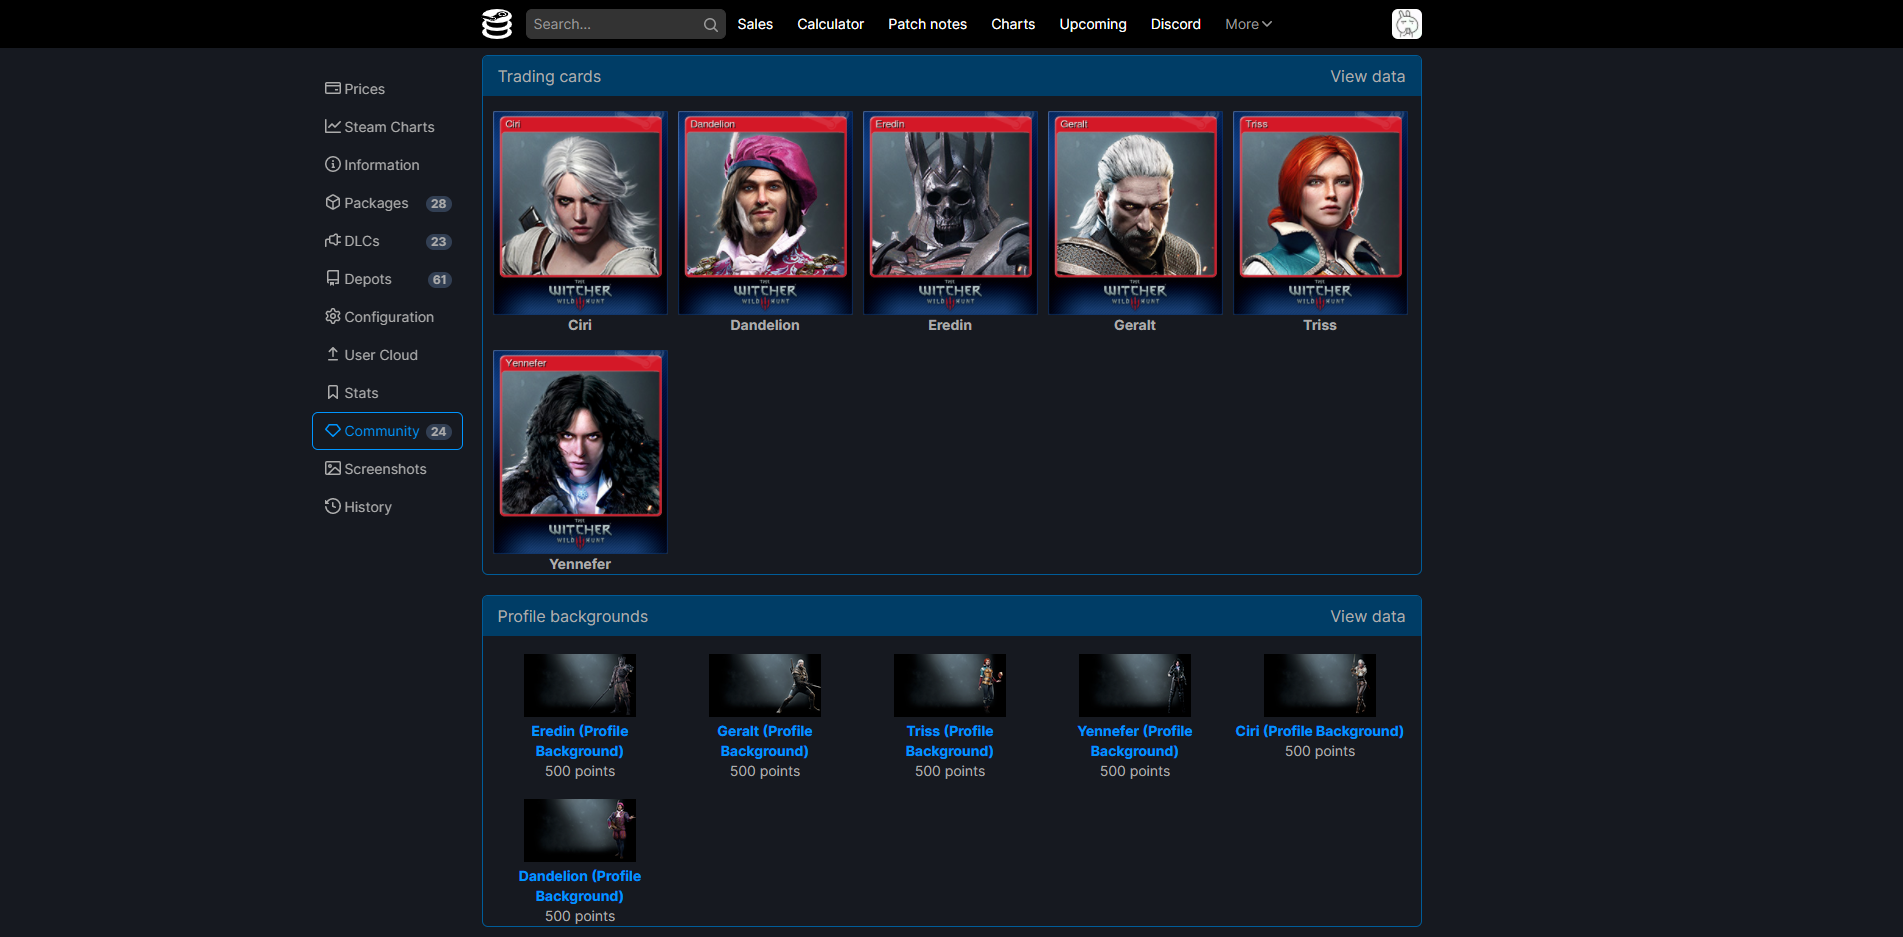Open the DLCs section
Viewport: 1903px width, 937px height.
click(387, 241)
